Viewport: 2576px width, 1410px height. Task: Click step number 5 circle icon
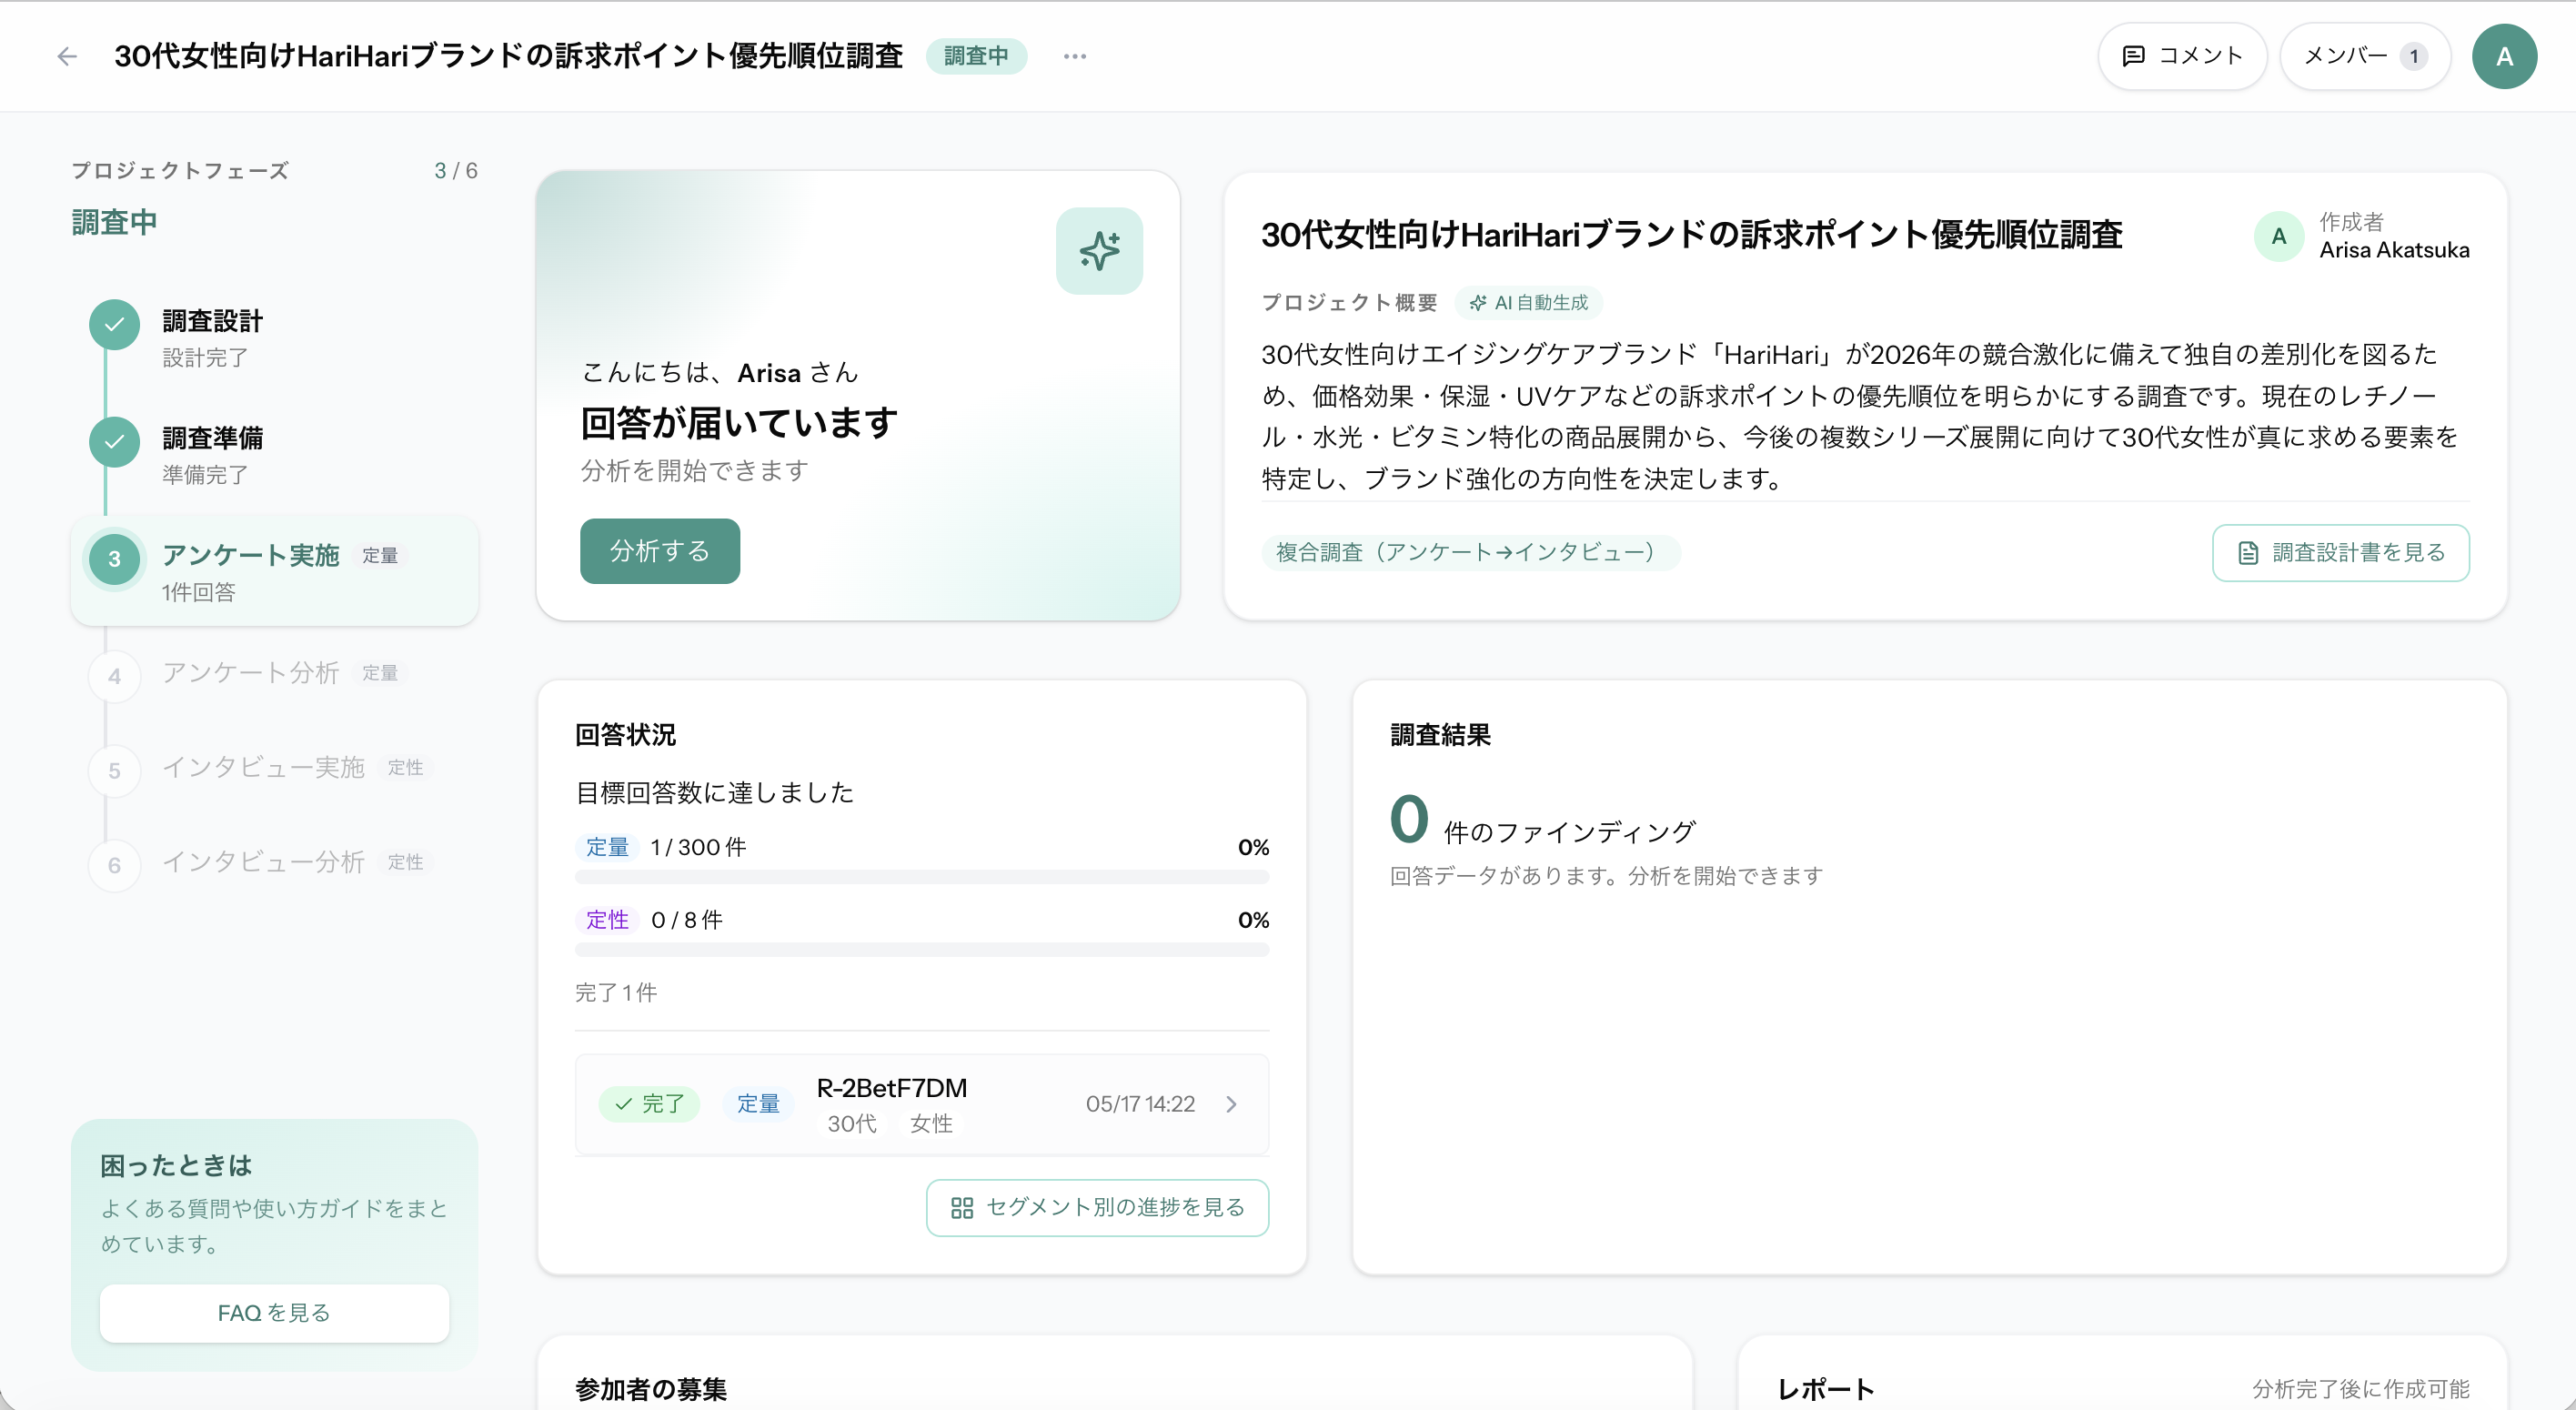click(x=114, y=771)
